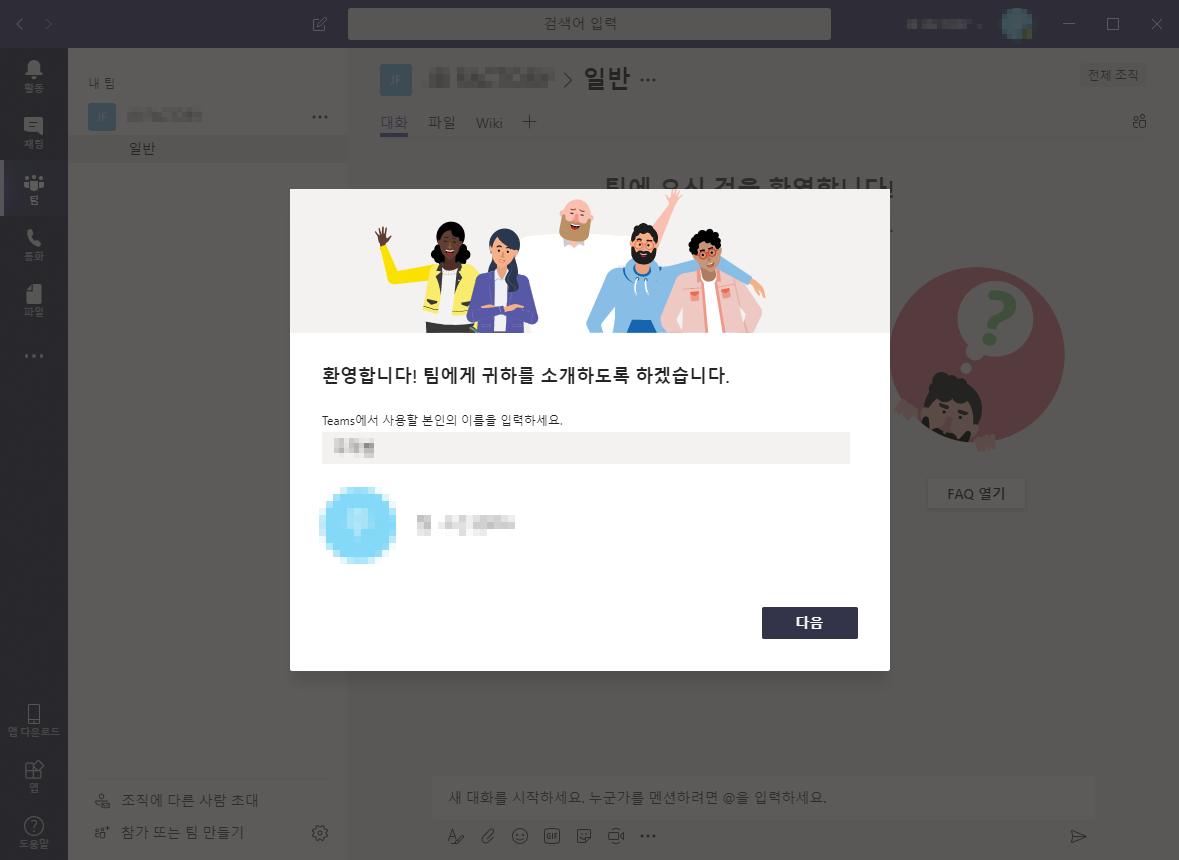Image resolution: width=1179 pixels, height=860 pixels.
Task: Open the 활동 (Activity) bell icon
Action: [x=34, y=76]
